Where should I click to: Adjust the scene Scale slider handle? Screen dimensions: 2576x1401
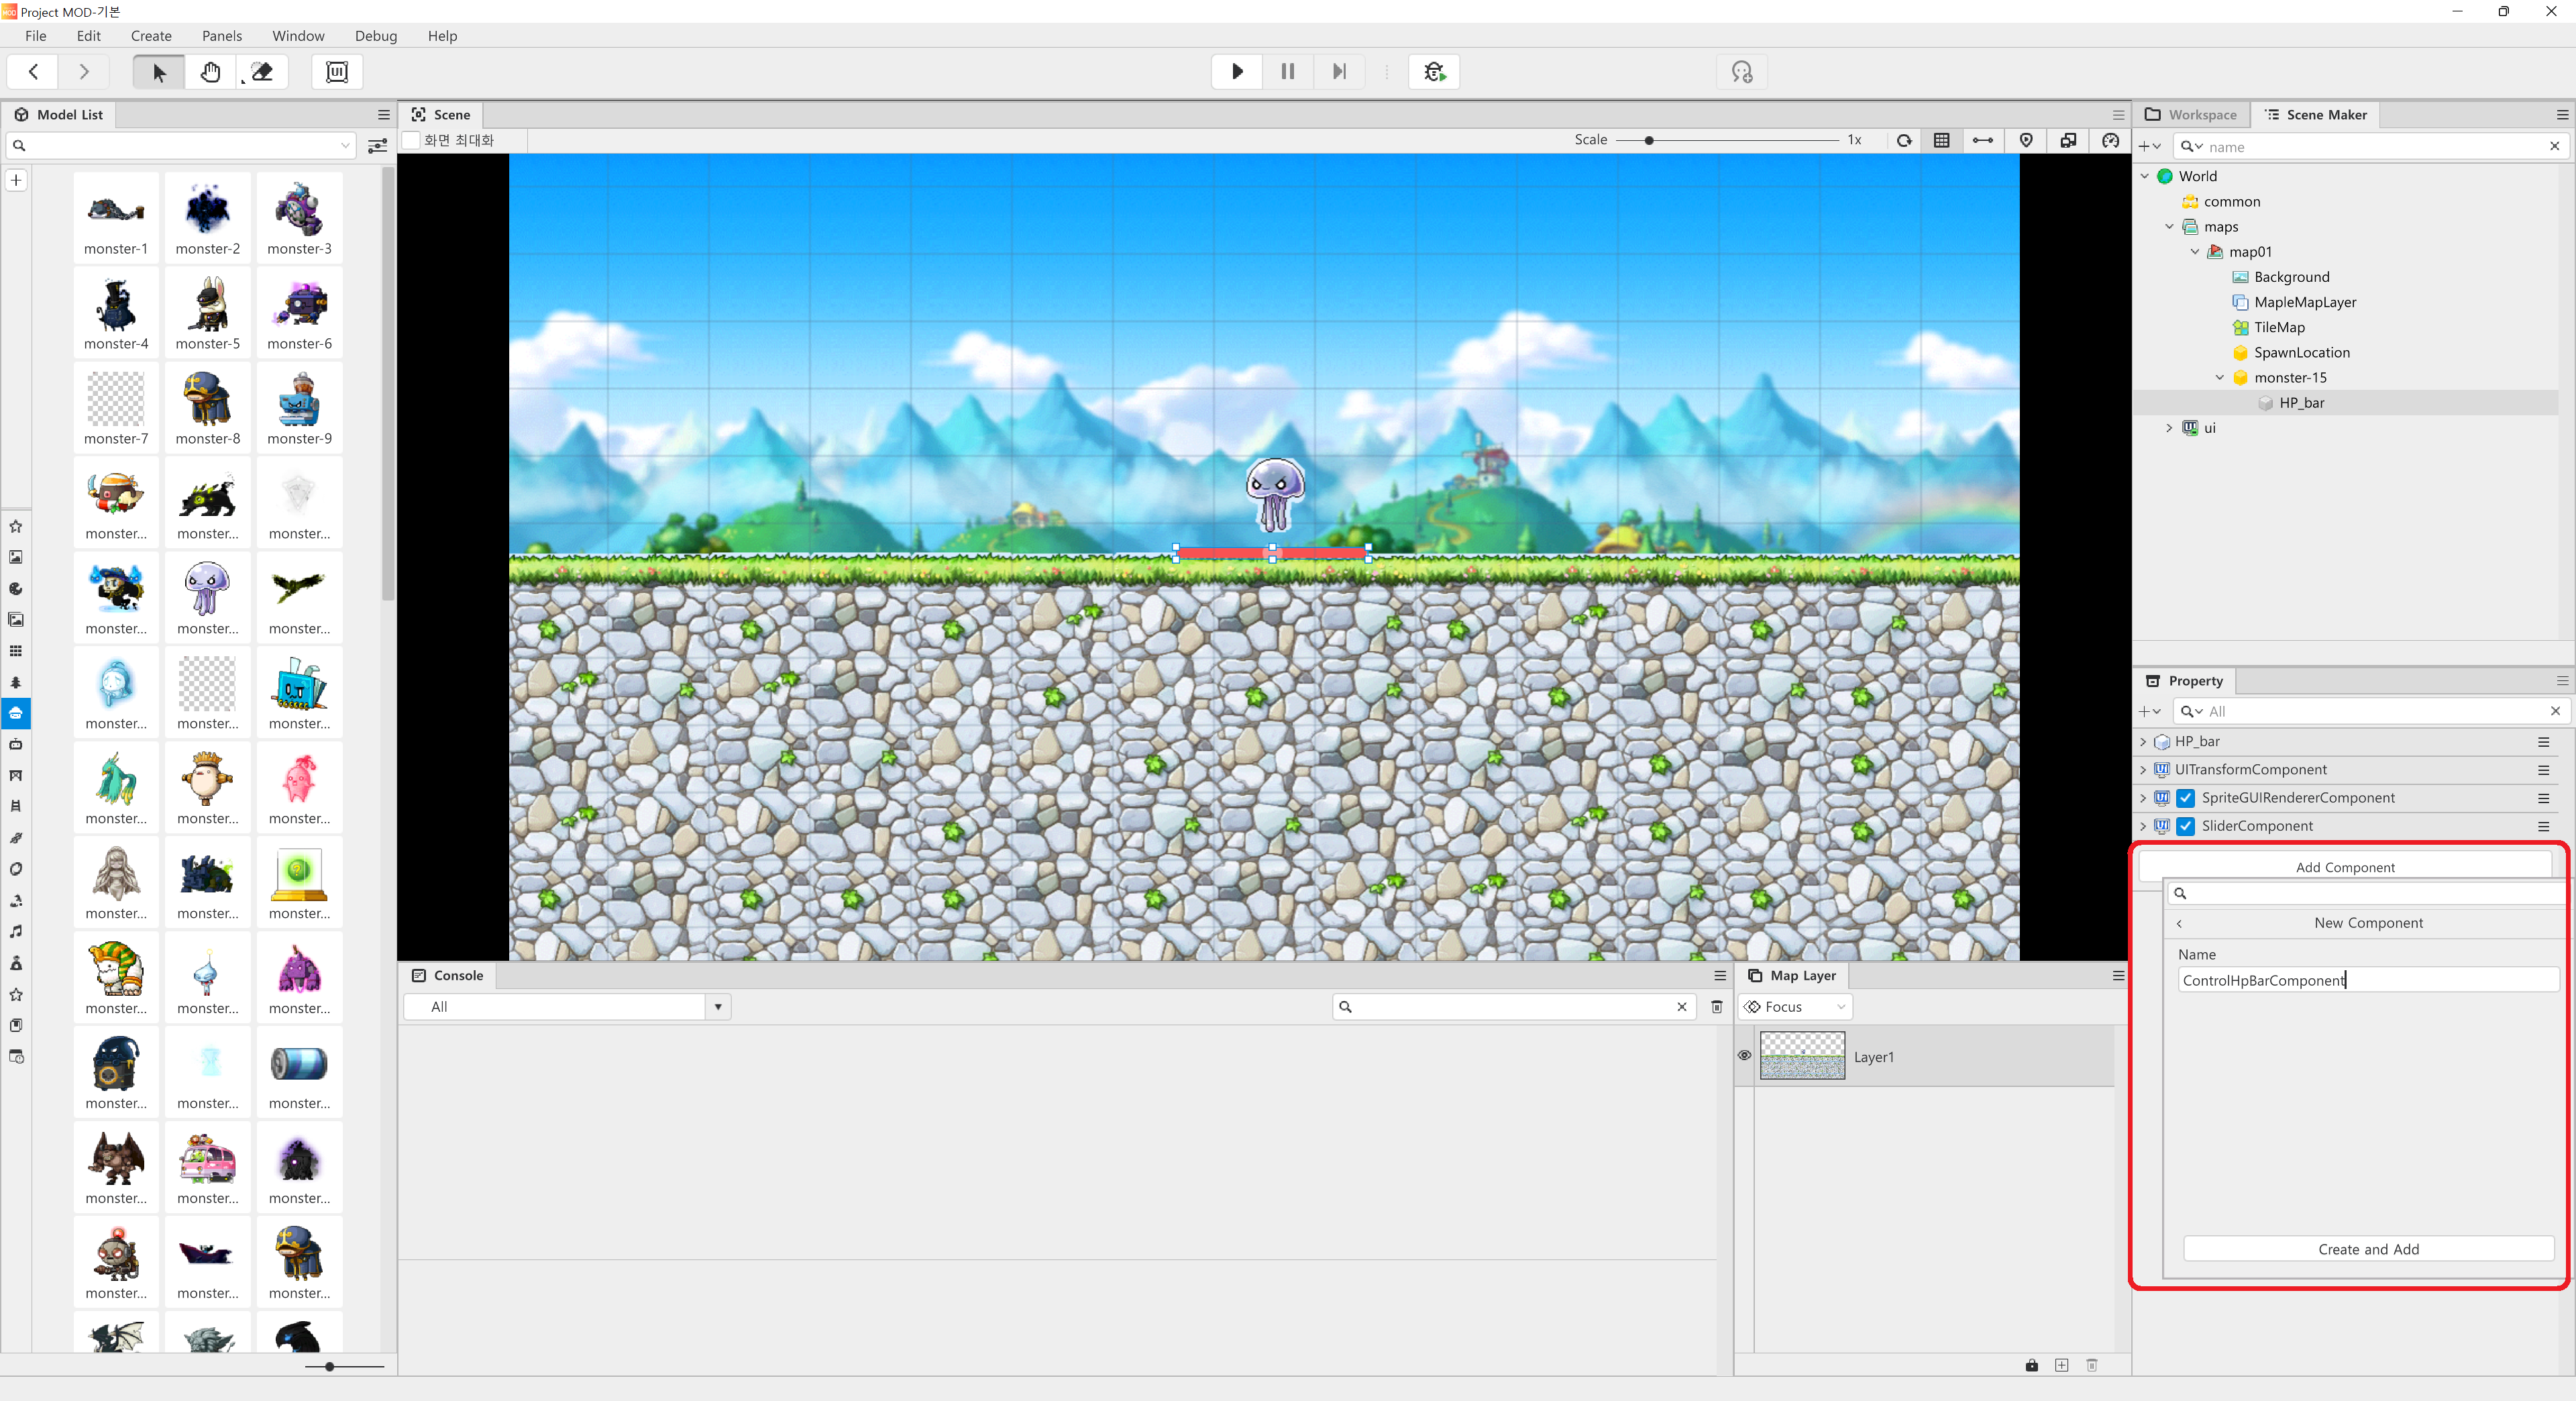point(1648,140)
